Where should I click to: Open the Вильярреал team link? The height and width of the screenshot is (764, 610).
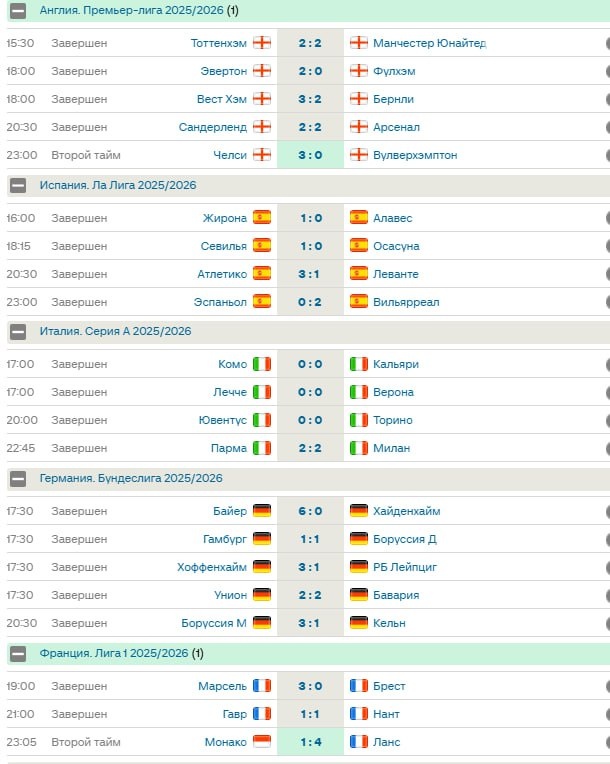point(406,302)
